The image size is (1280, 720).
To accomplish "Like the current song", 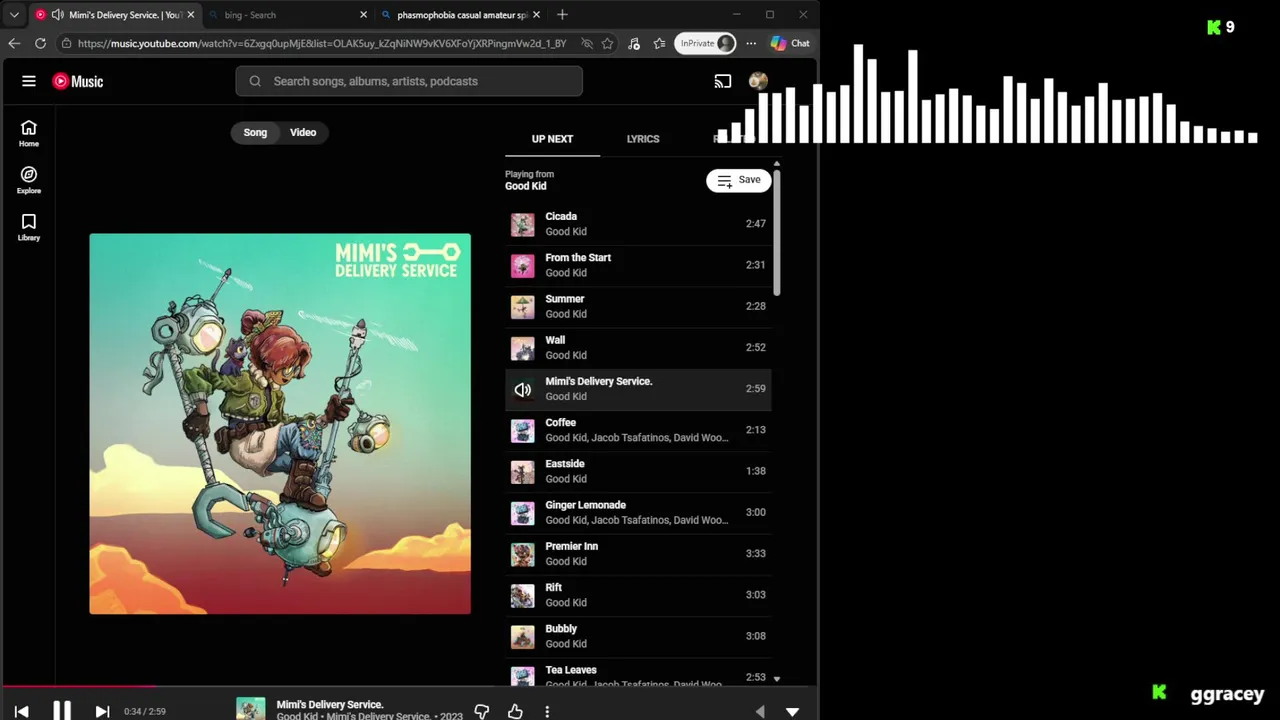I will coord(515,711).
